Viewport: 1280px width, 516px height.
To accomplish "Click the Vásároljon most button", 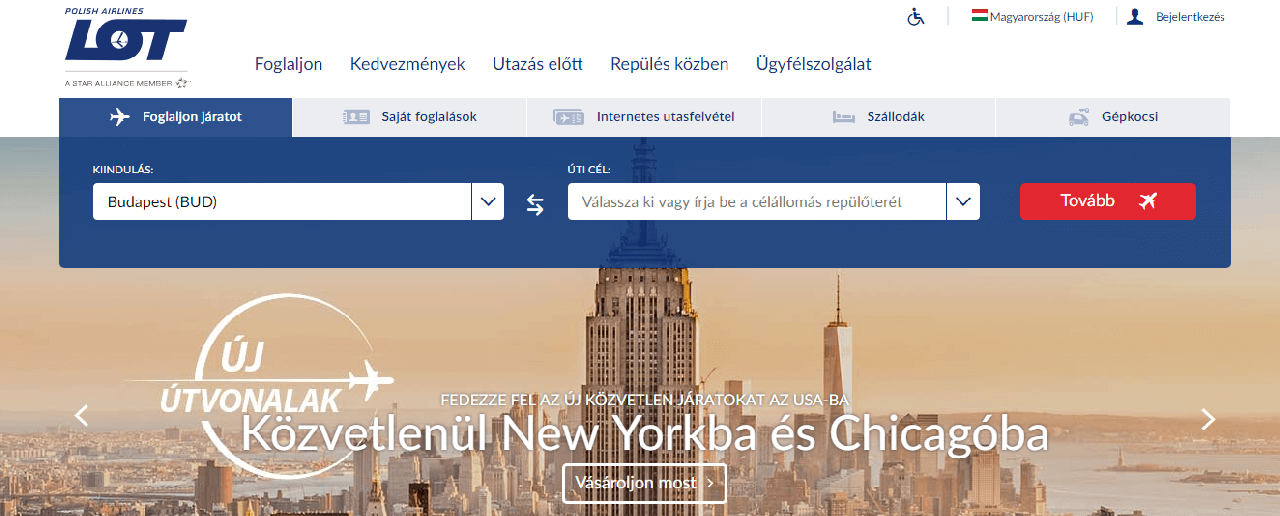I will pyautogui.click(x=644, y=483).
